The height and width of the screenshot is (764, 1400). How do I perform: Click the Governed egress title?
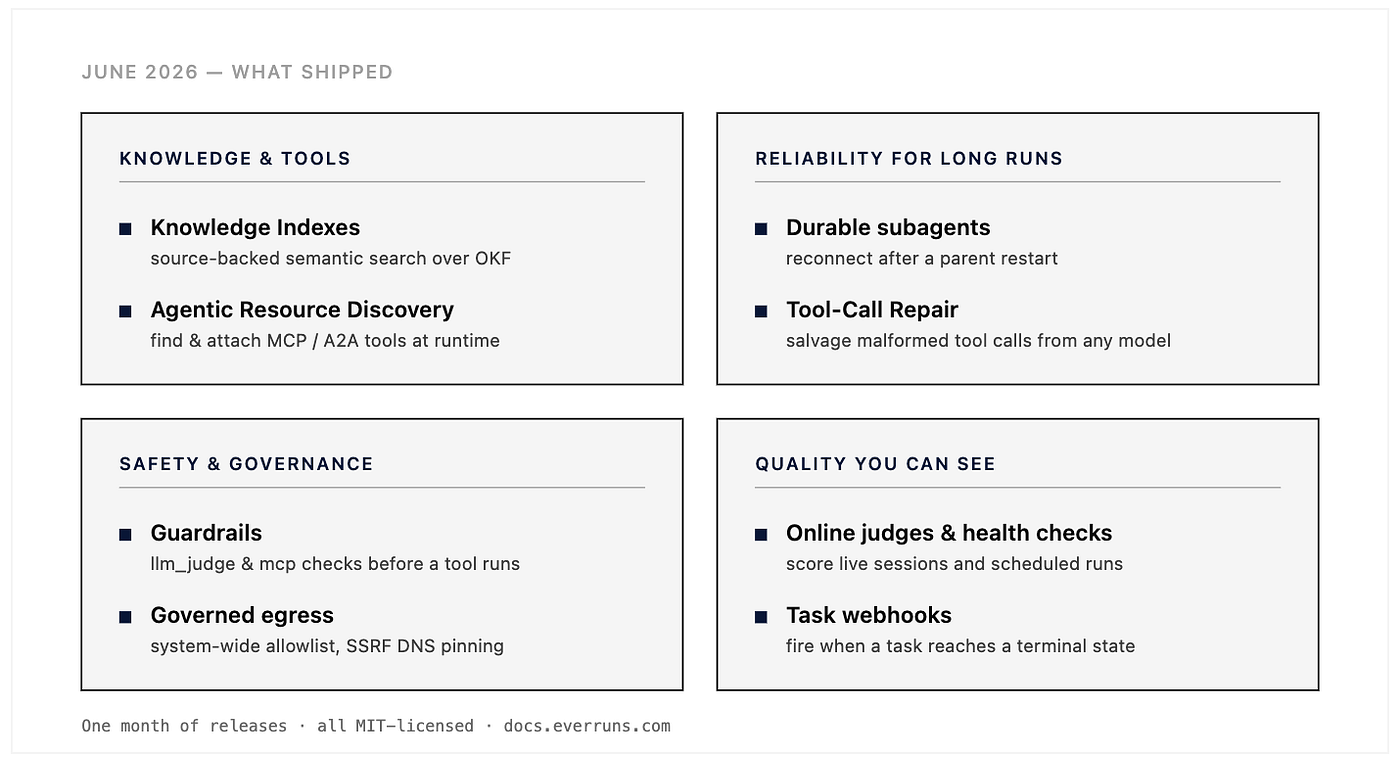(242, 615)
